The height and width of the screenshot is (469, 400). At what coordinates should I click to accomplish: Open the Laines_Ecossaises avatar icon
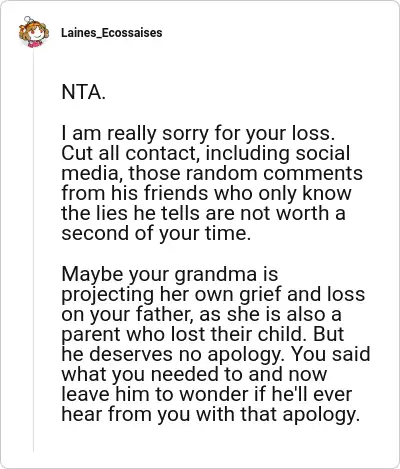(x=34, y=32)
